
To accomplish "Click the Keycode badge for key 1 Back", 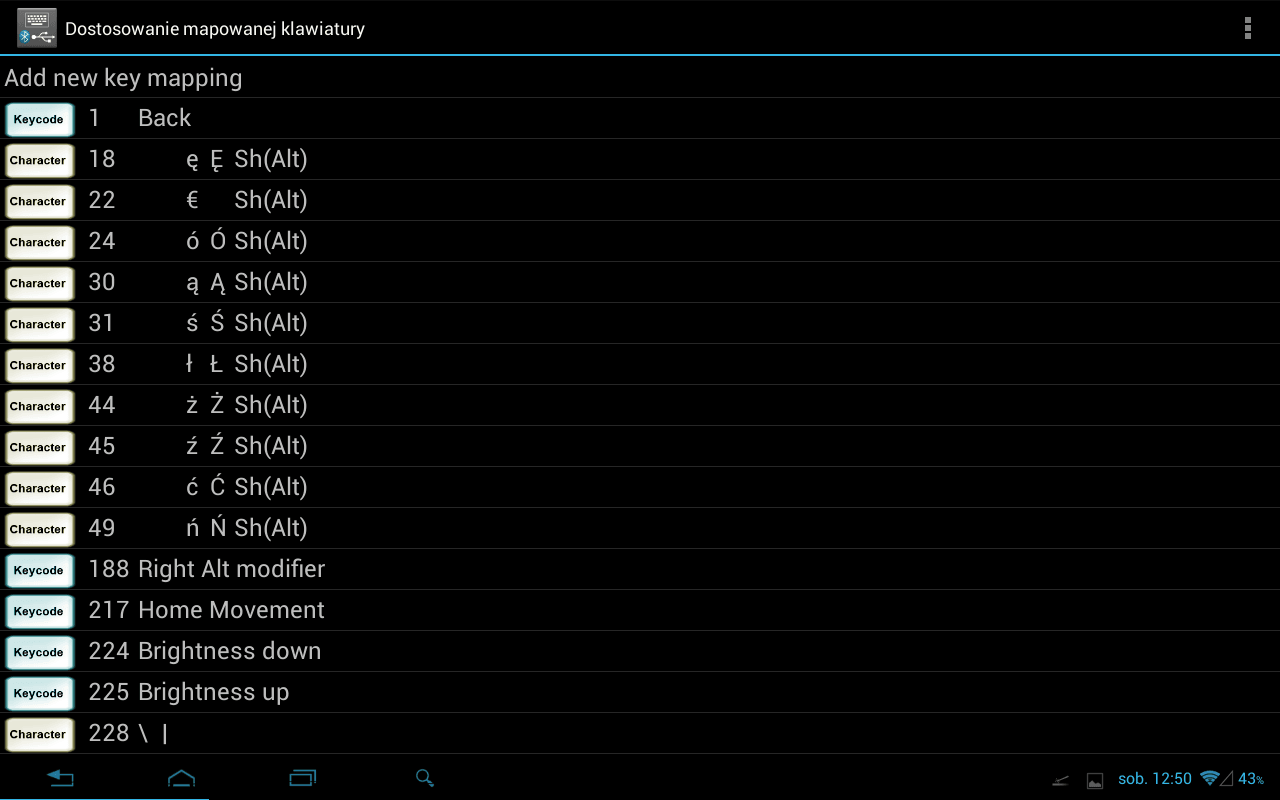I will coord(39,119).
